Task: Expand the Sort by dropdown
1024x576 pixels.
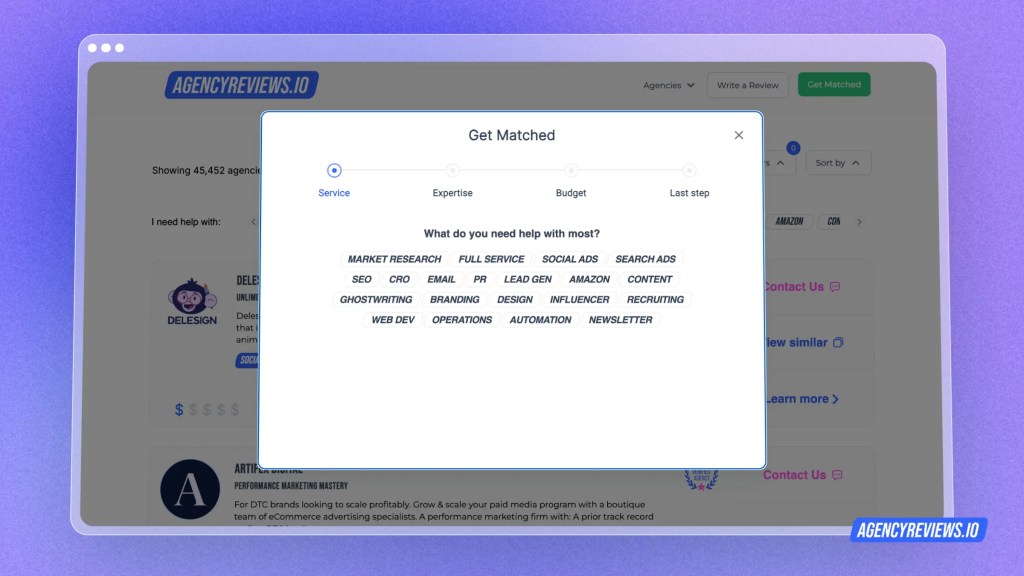Action: click(x=838, y=163)
